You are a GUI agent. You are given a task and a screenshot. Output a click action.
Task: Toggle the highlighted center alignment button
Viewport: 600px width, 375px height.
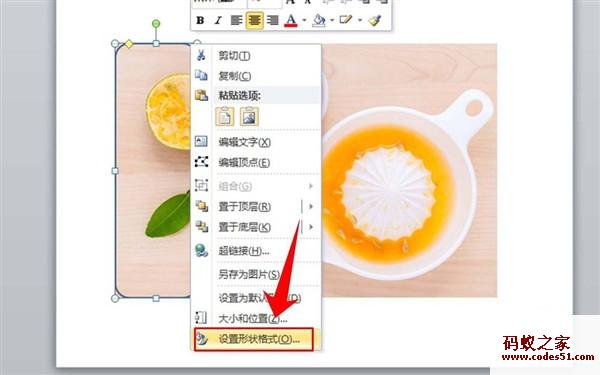tap(254, 20)
